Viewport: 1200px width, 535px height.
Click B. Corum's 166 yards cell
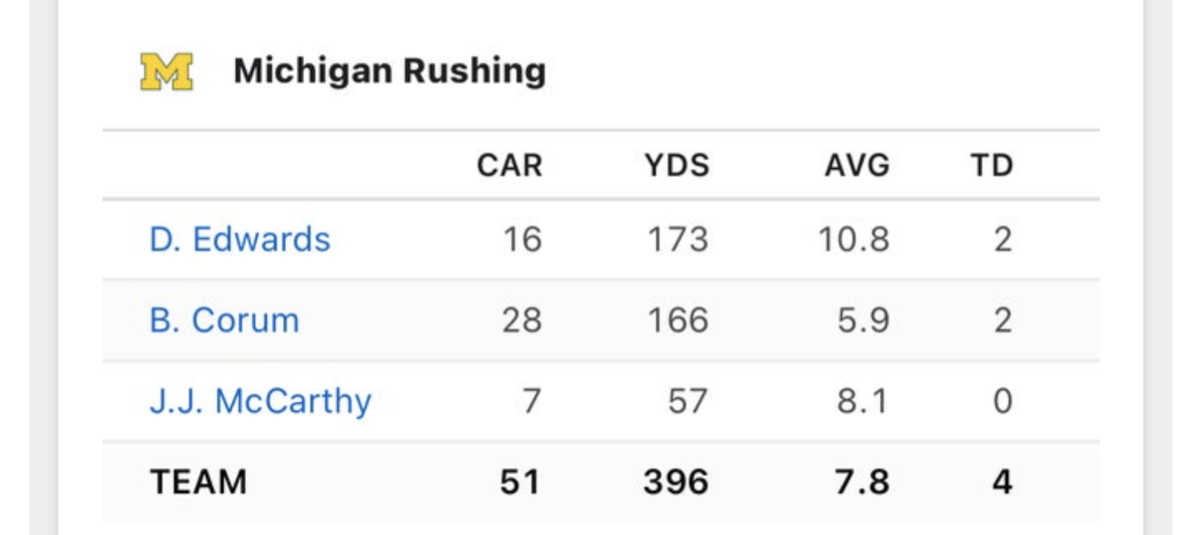677,321
